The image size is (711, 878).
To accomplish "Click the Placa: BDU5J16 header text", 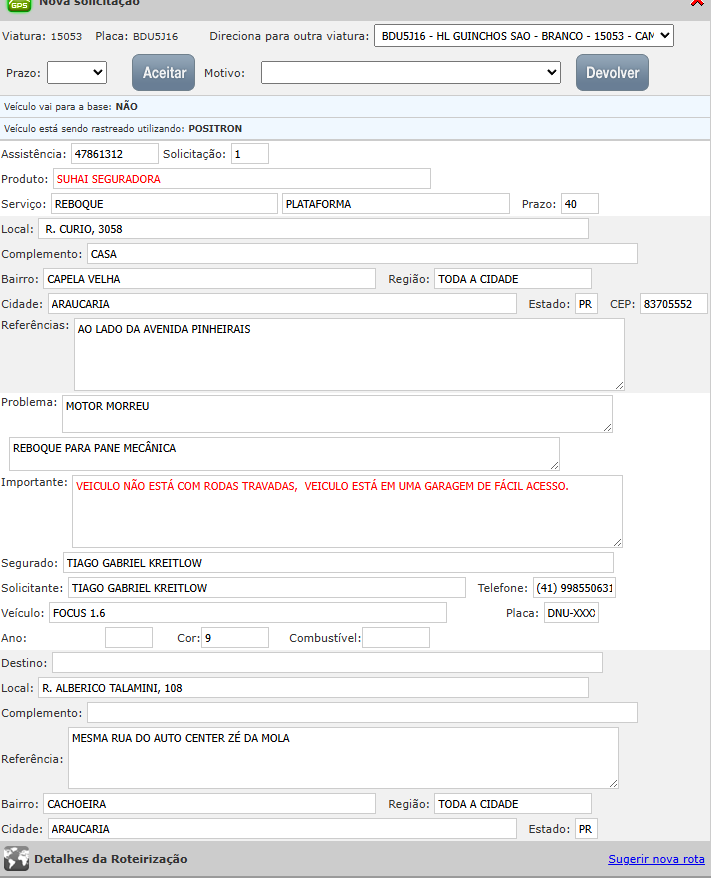I will [x=137, y=36].
